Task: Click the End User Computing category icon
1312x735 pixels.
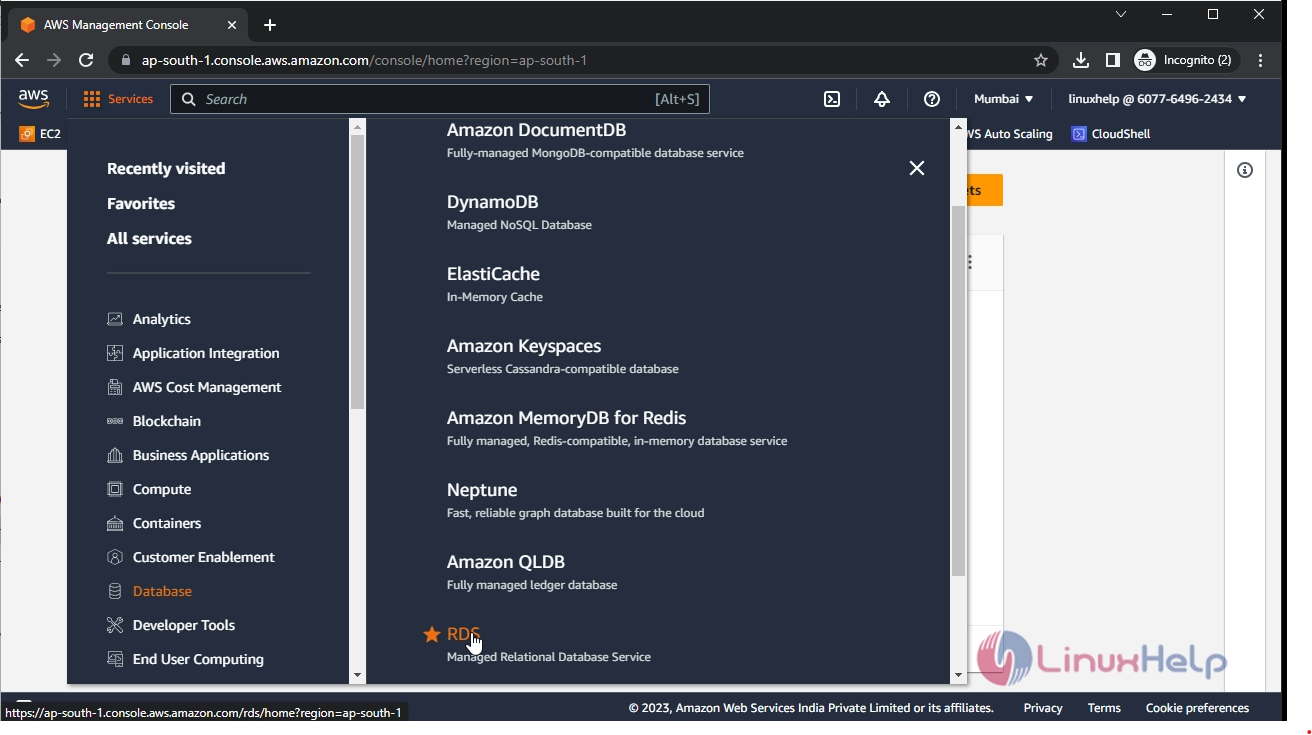Action: click(115, 659)
